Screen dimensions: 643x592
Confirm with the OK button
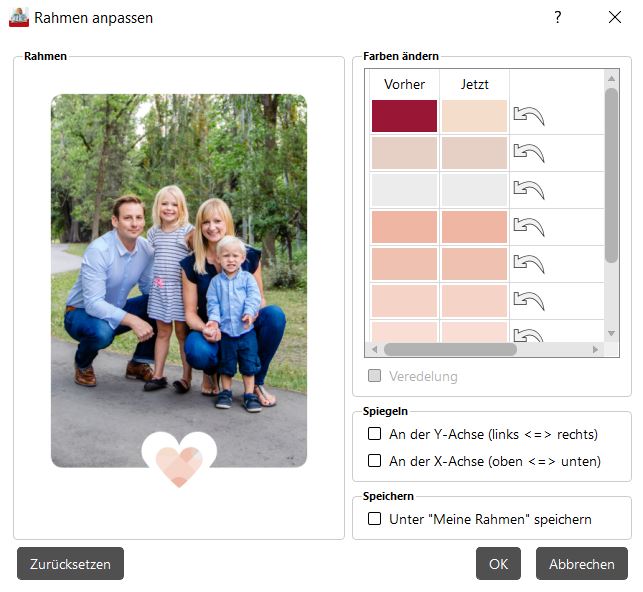click(x=498, y=563)
